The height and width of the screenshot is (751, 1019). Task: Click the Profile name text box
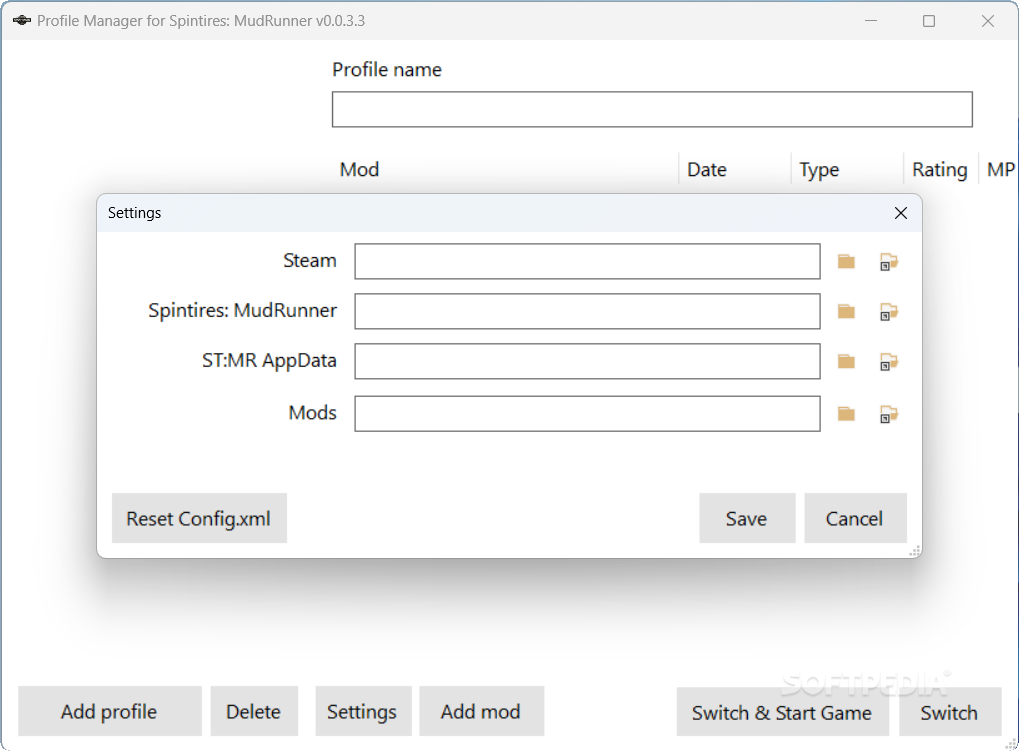coord(652,109)
